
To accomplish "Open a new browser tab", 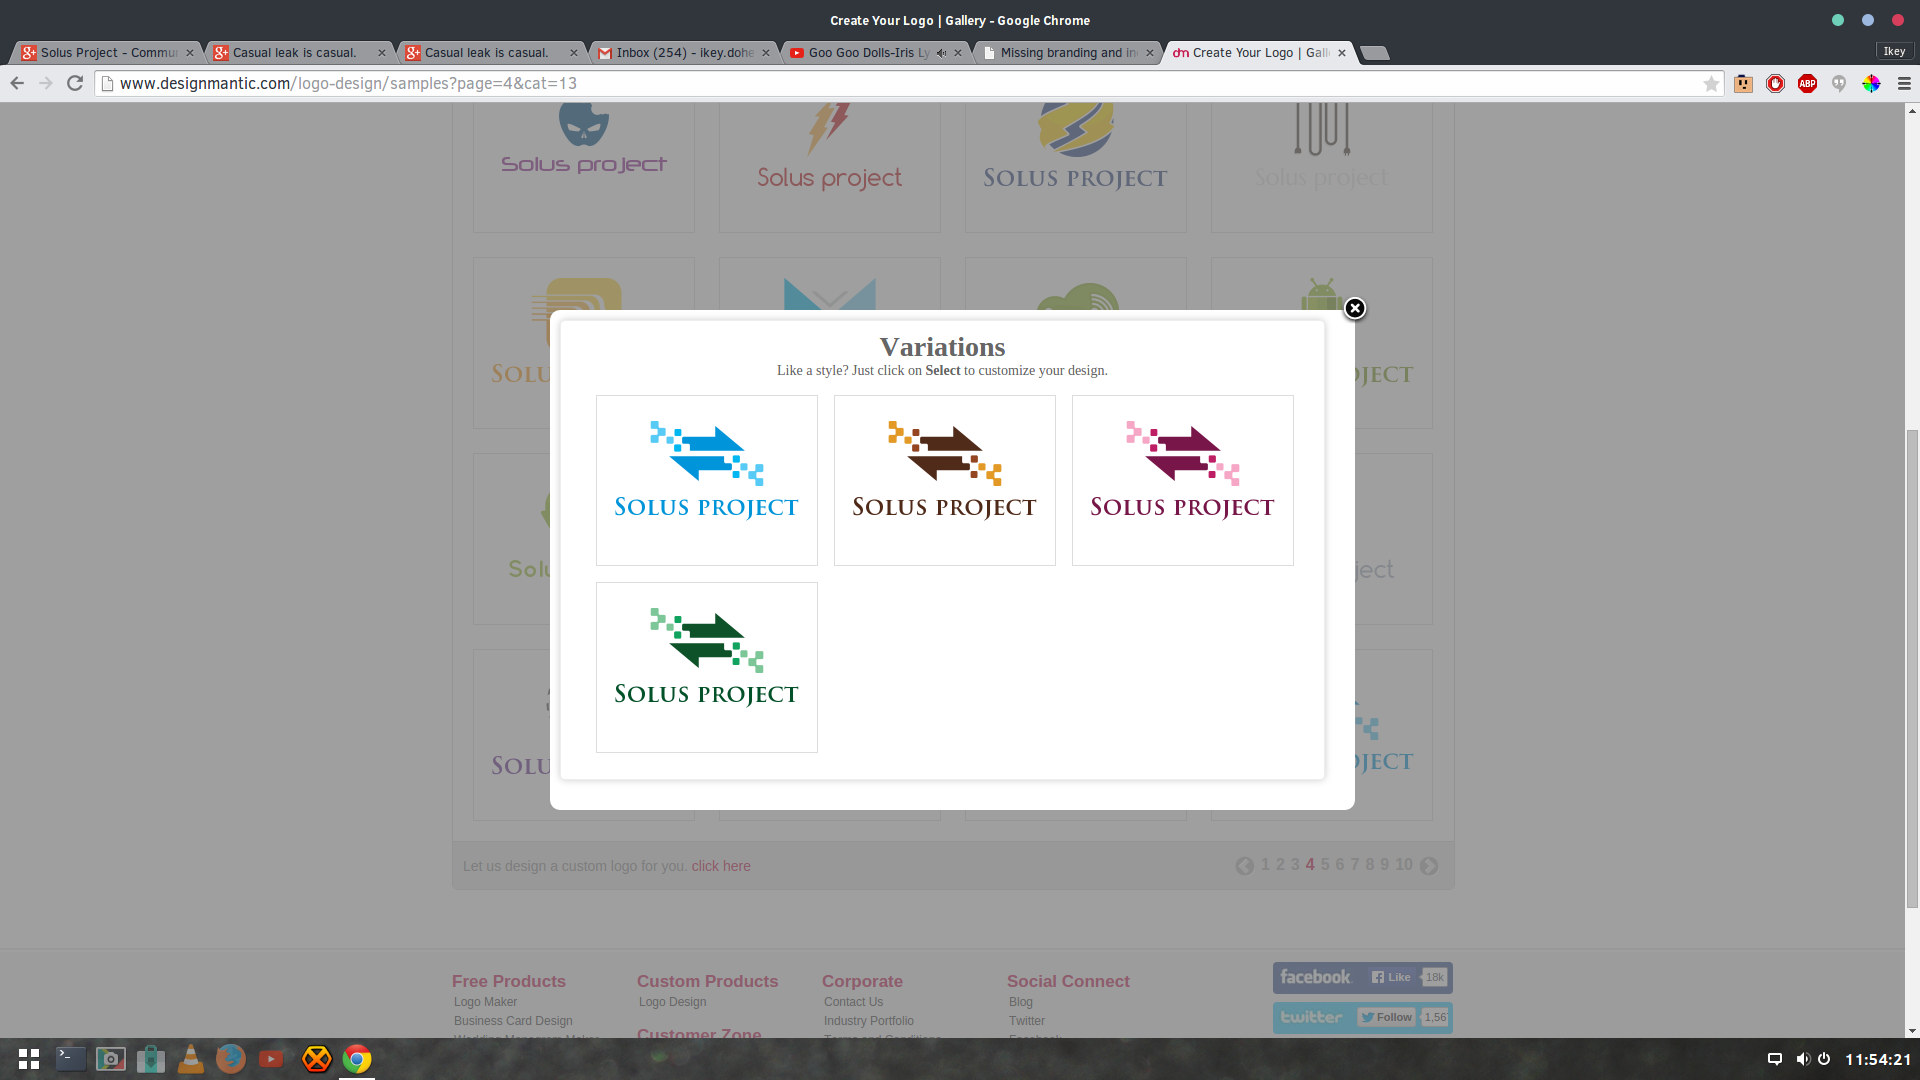I will [x=1376, y=53].
